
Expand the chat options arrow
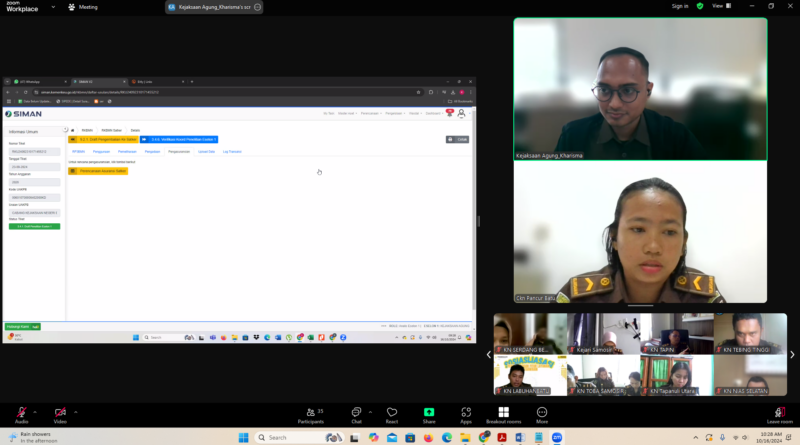(x=372, y=411)
